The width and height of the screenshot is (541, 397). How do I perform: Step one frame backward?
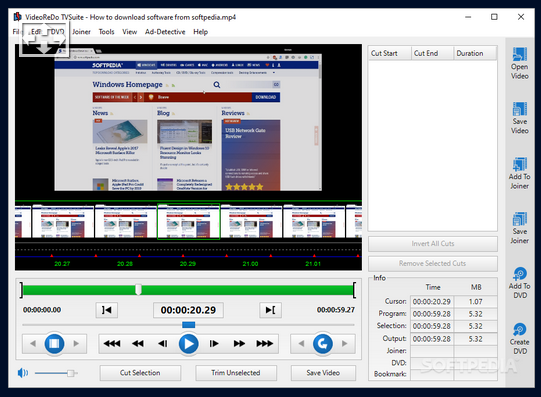click(163, 344)
